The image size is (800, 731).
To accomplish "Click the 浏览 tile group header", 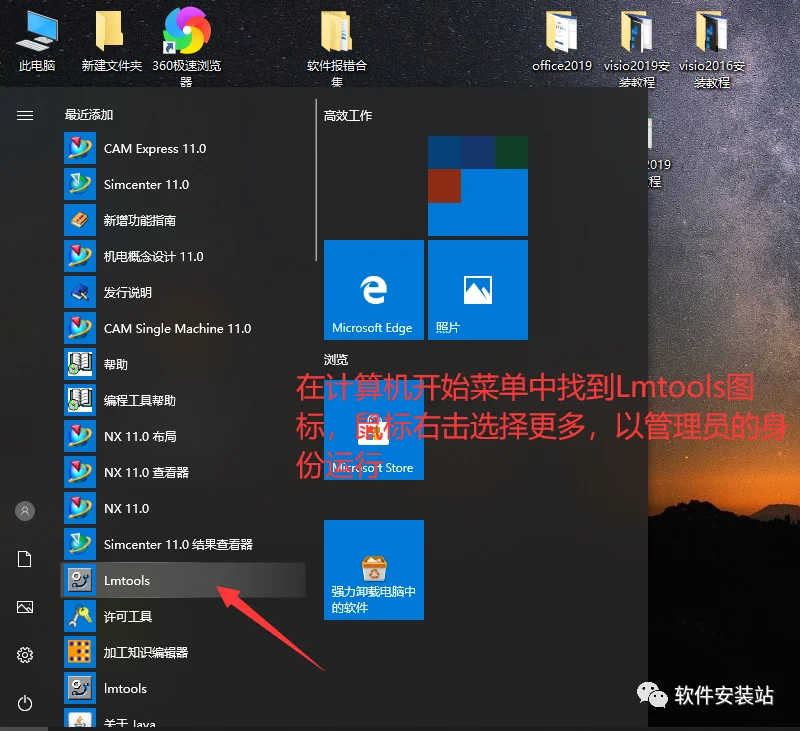I will tap(336, 360).
